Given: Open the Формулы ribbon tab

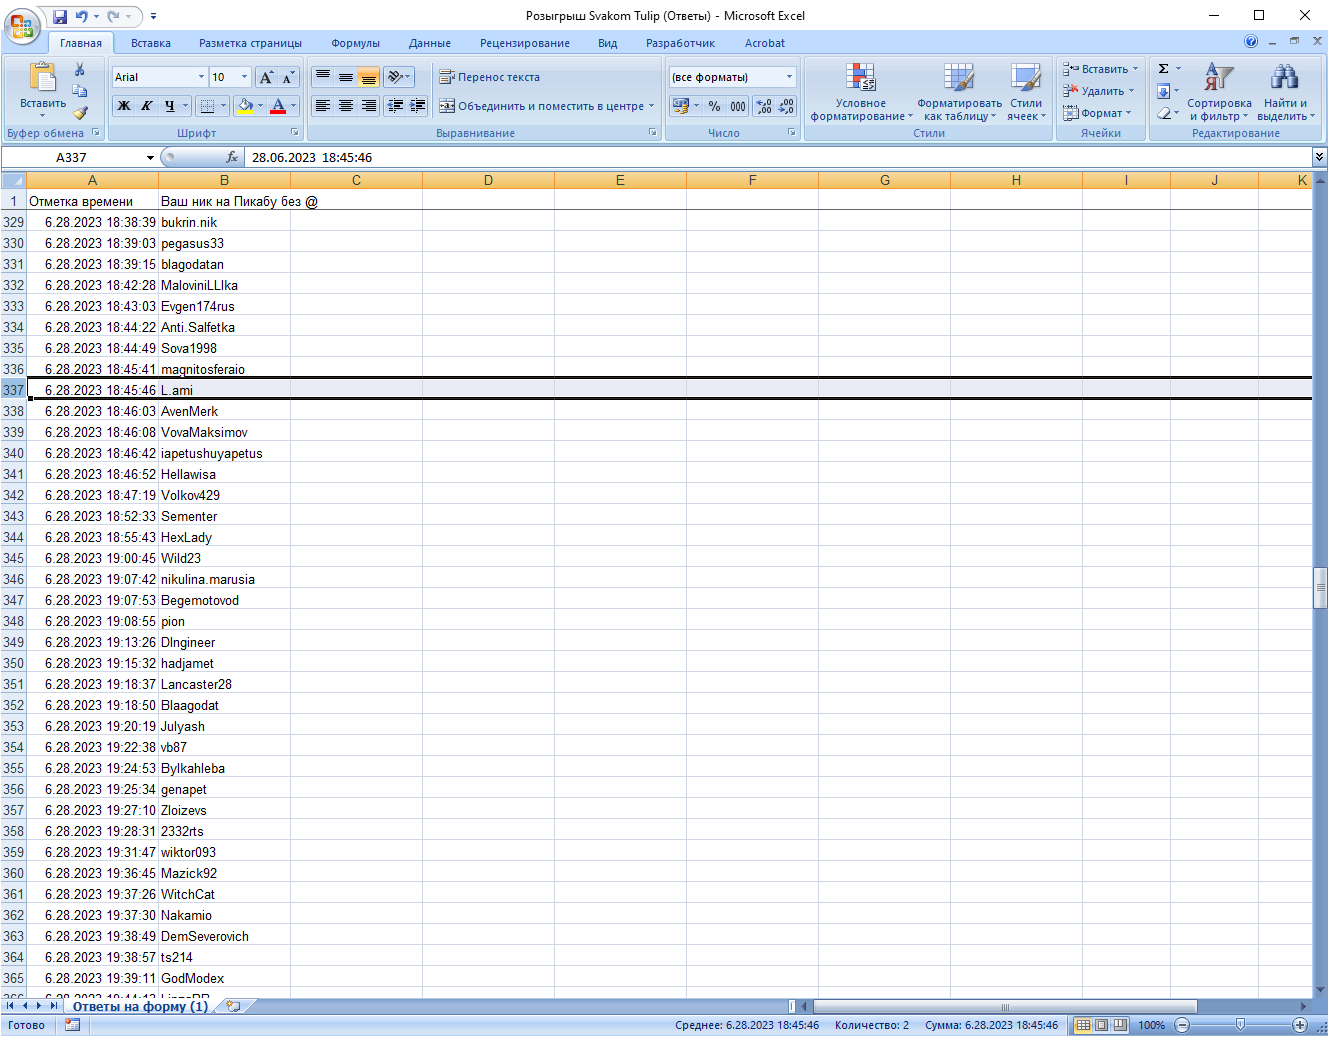Looking at the screenshot, I should 355,43.
